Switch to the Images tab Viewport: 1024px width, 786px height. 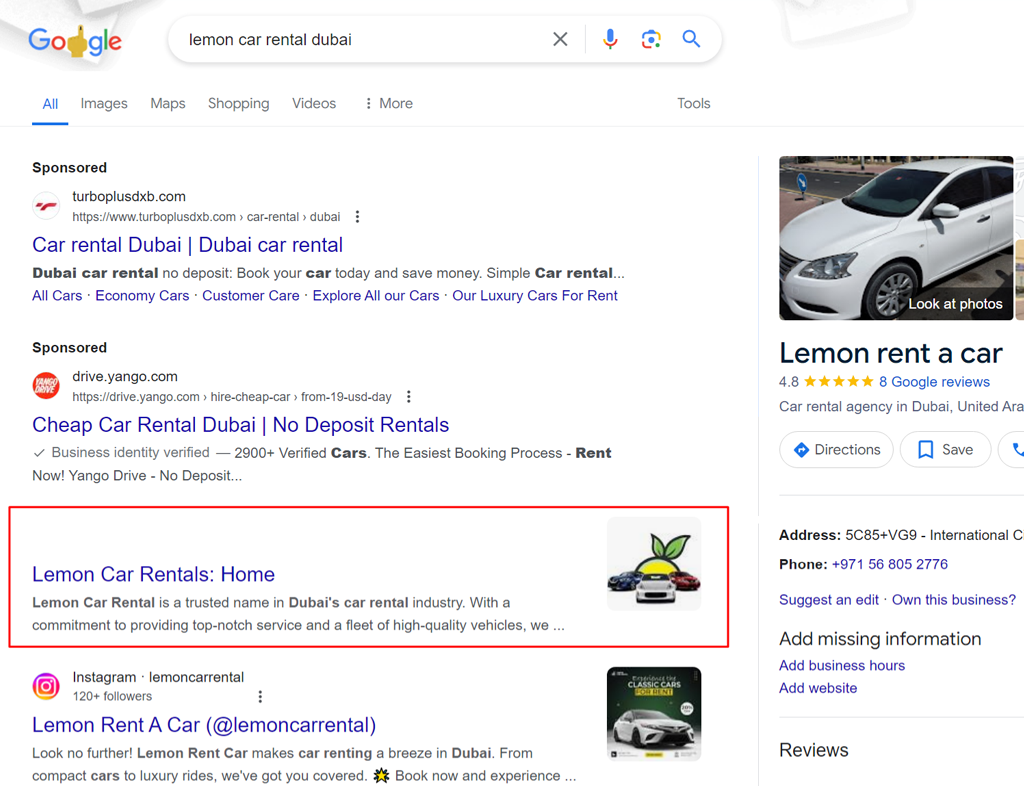tap(104, 103)
